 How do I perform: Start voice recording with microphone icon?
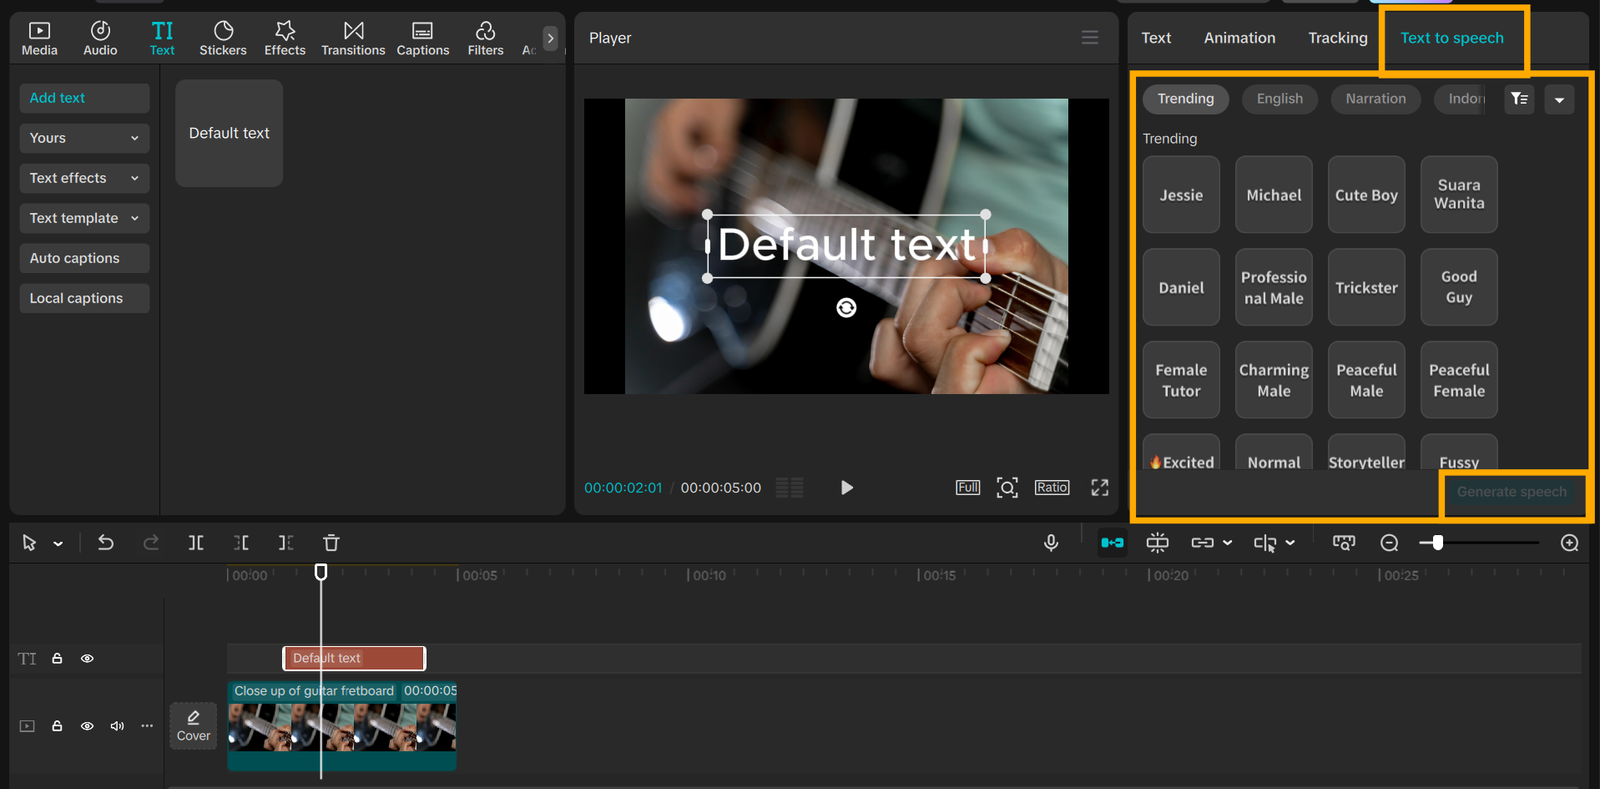[x=1051, y=542]
